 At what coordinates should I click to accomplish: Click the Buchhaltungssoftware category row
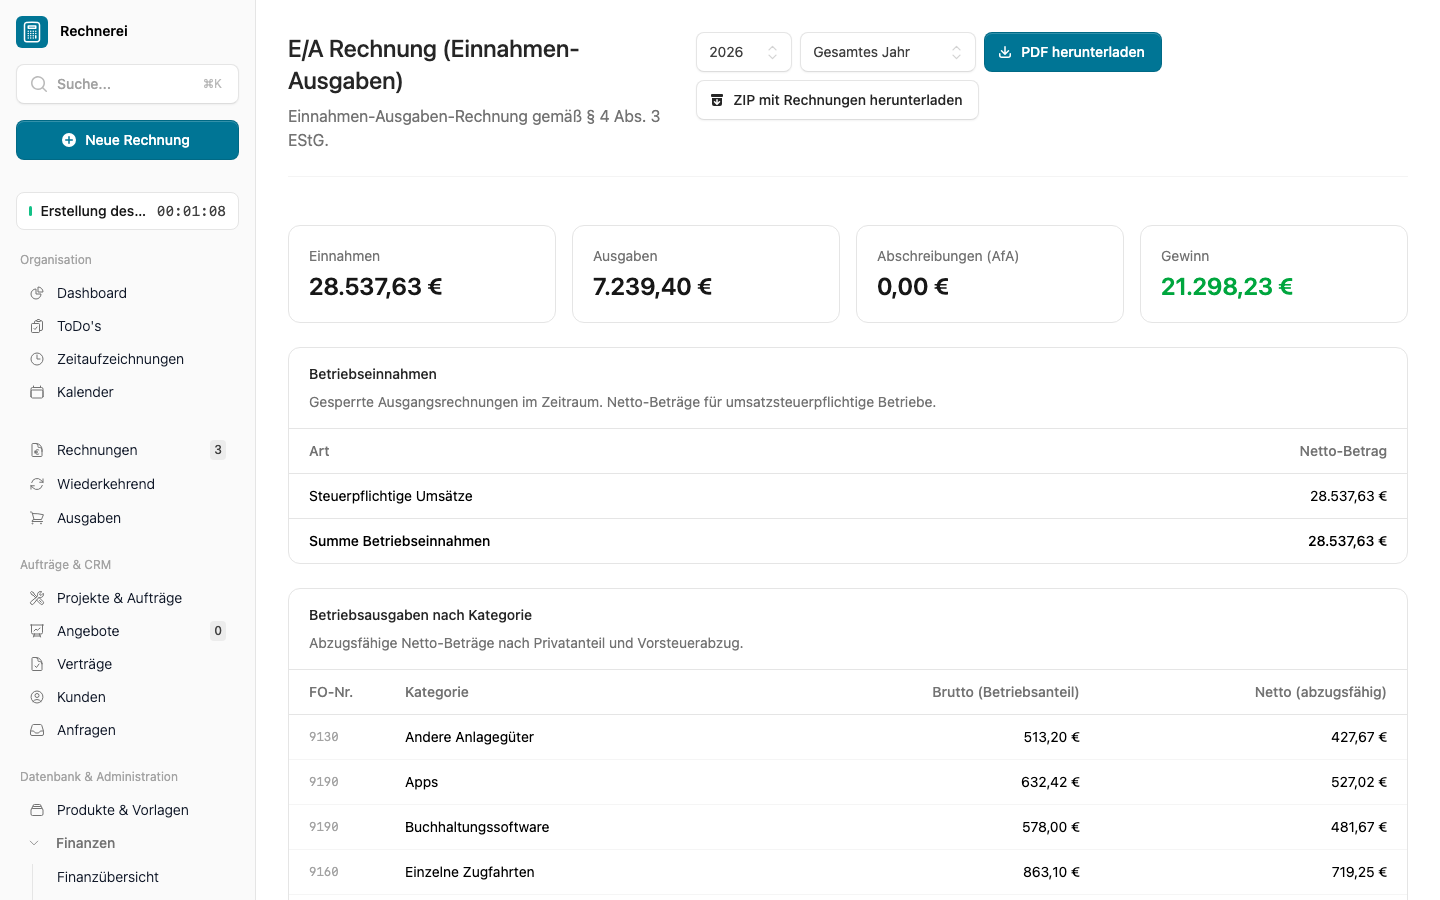848,827
